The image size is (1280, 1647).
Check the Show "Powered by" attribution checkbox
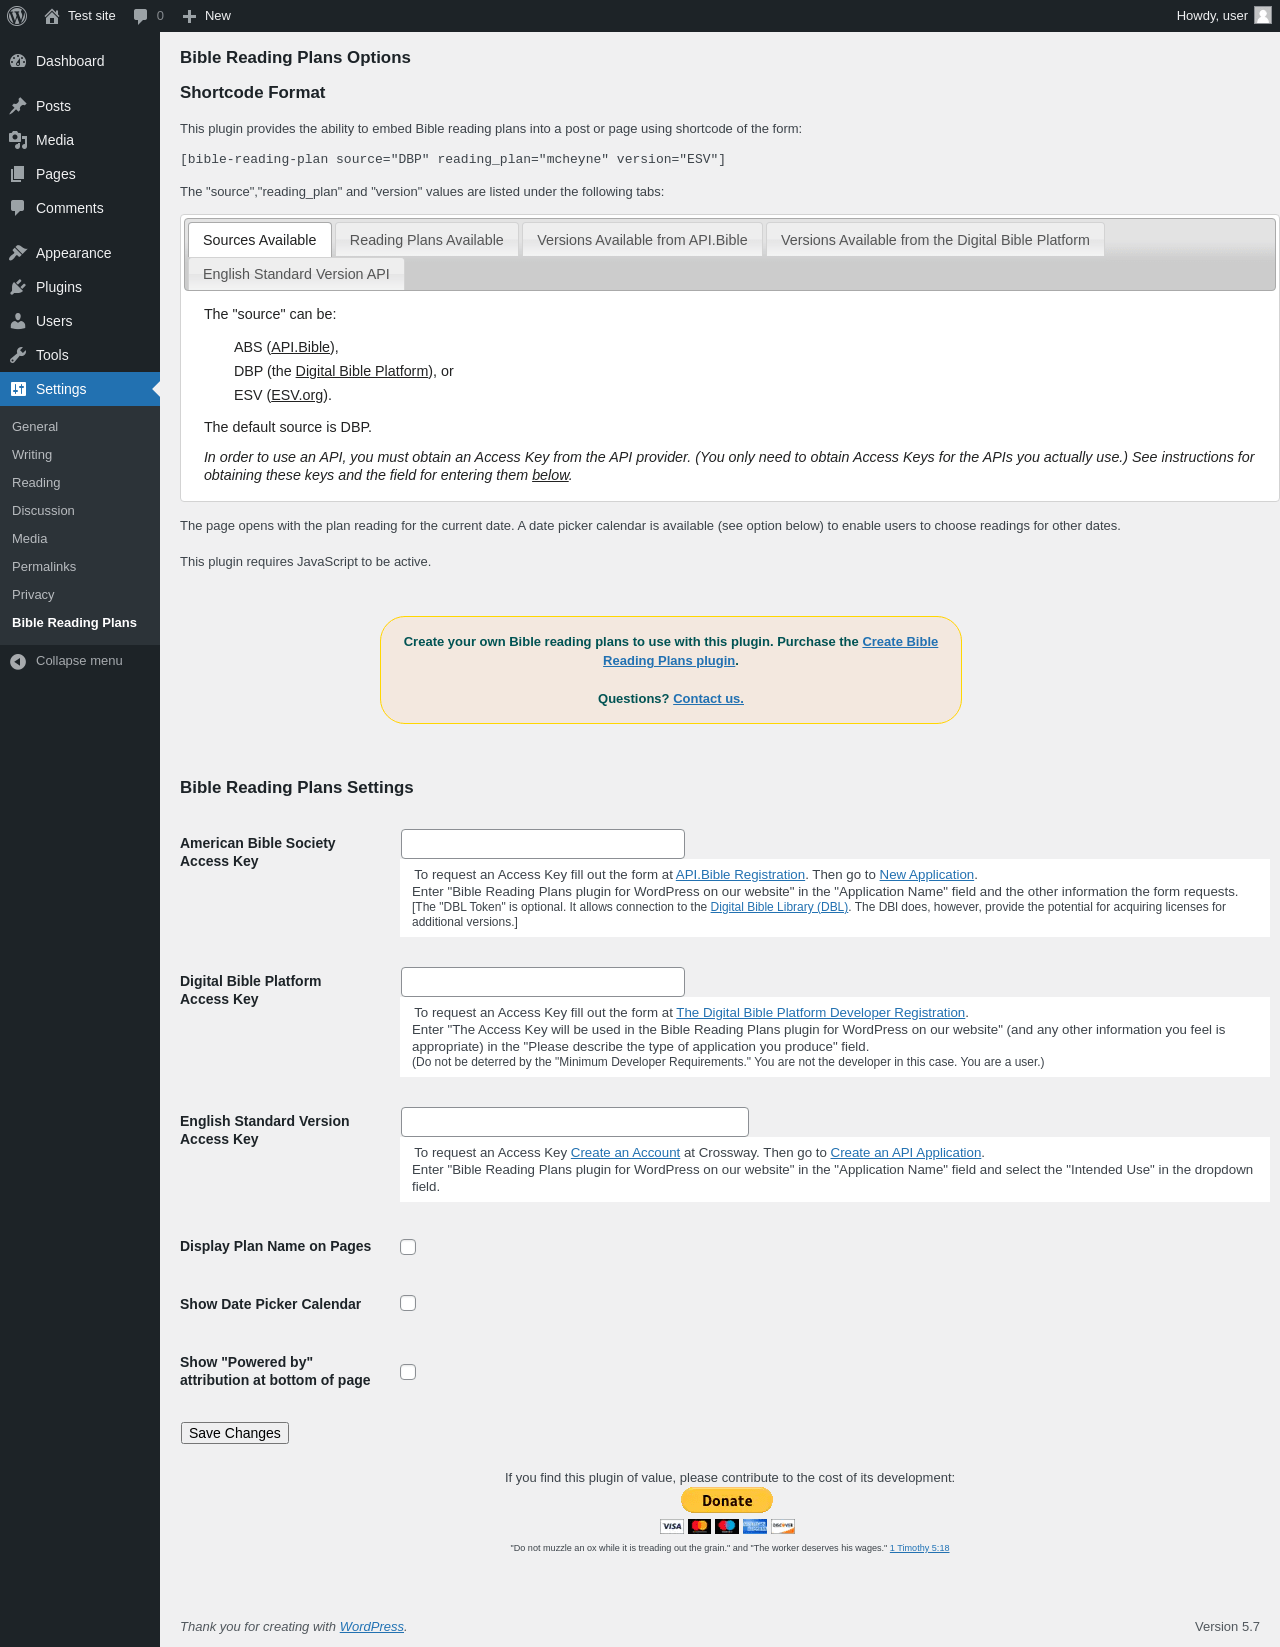click(x=408, y=1372)
